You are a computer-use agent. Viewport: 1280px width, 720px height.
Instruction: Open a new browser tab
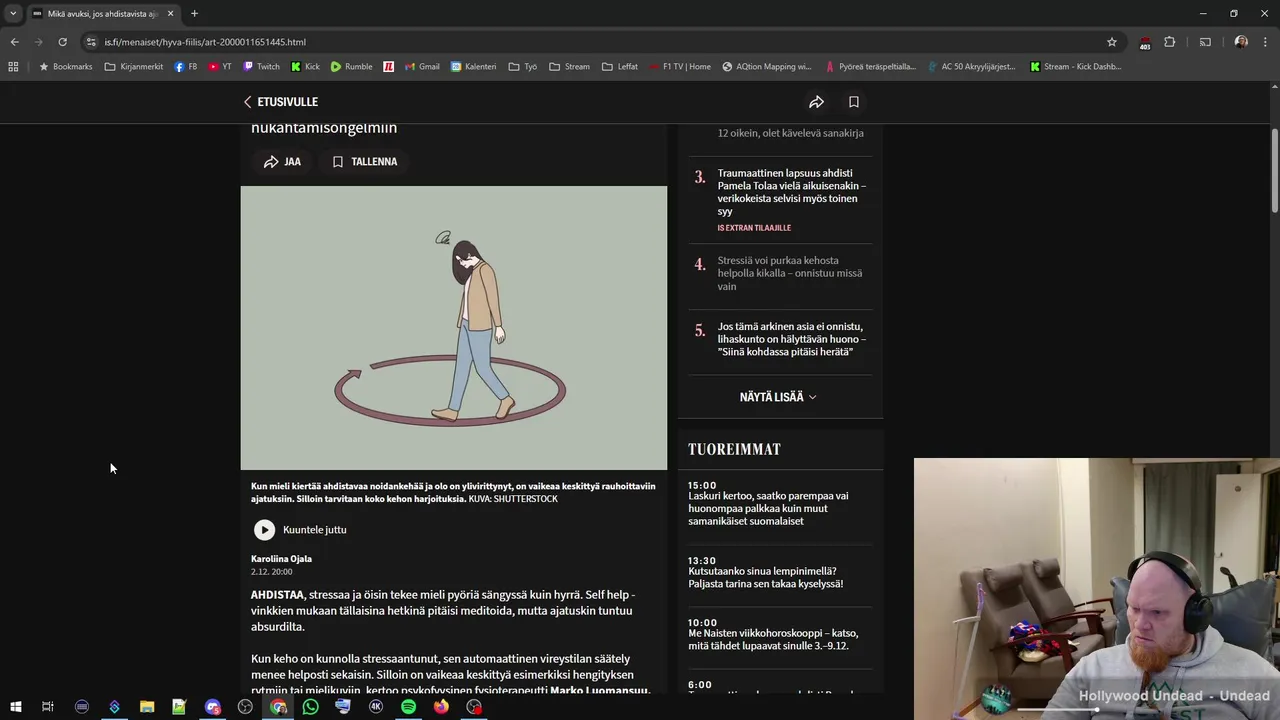point(194,14)
